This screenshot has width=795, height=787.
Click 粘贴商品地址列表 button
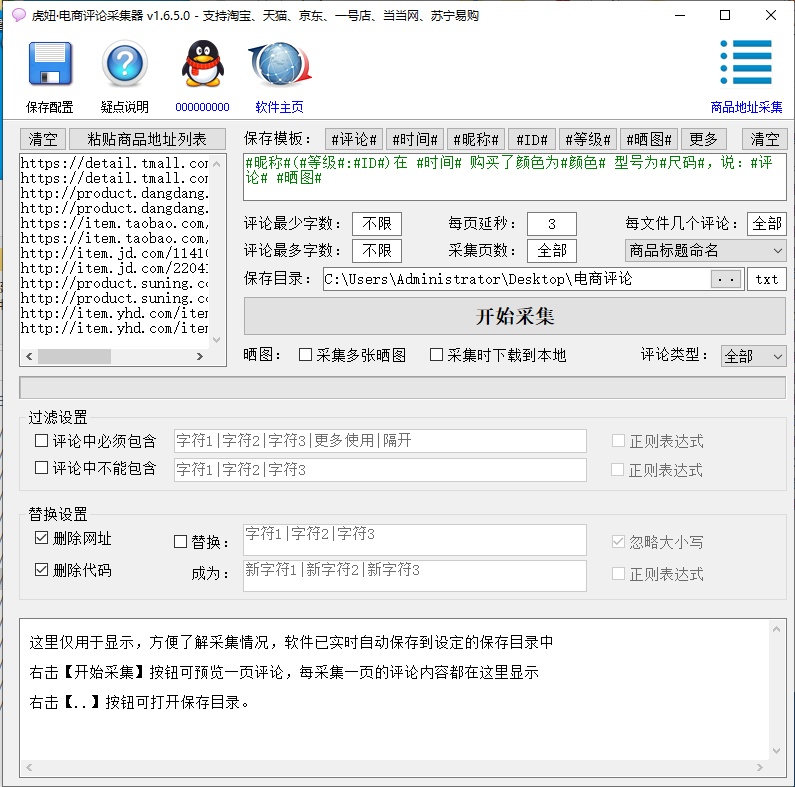tap(147, 139)
